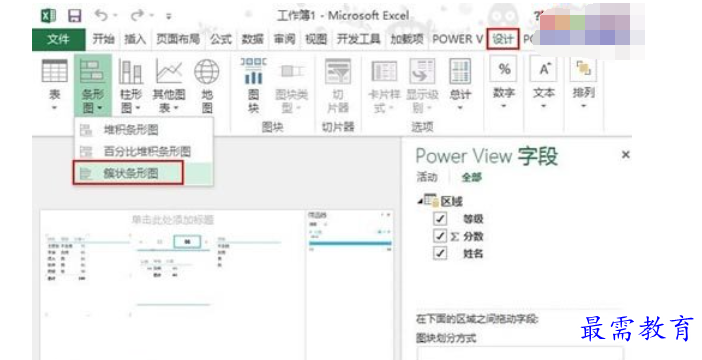Viewport: 702px width, 360px height.
Task: Uncheck the 姓名 field checkbox
Action: pos(440,253)
